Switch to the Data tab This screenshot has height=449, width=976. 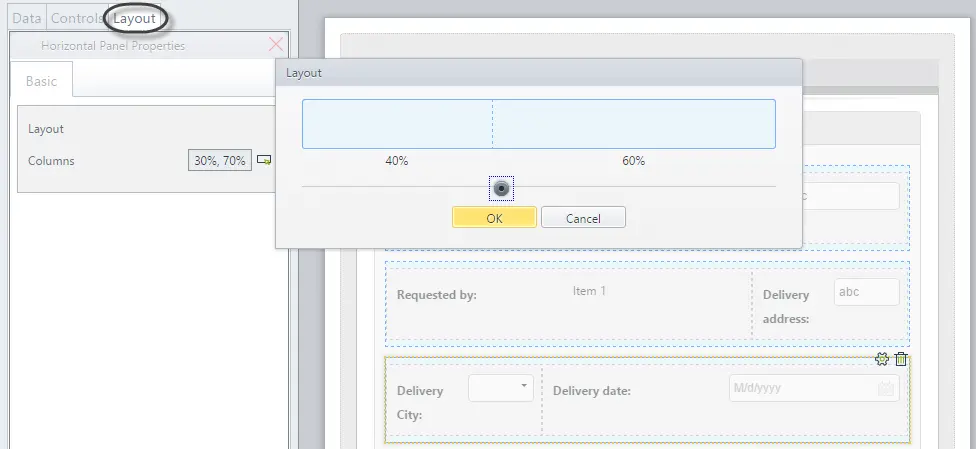27,18
